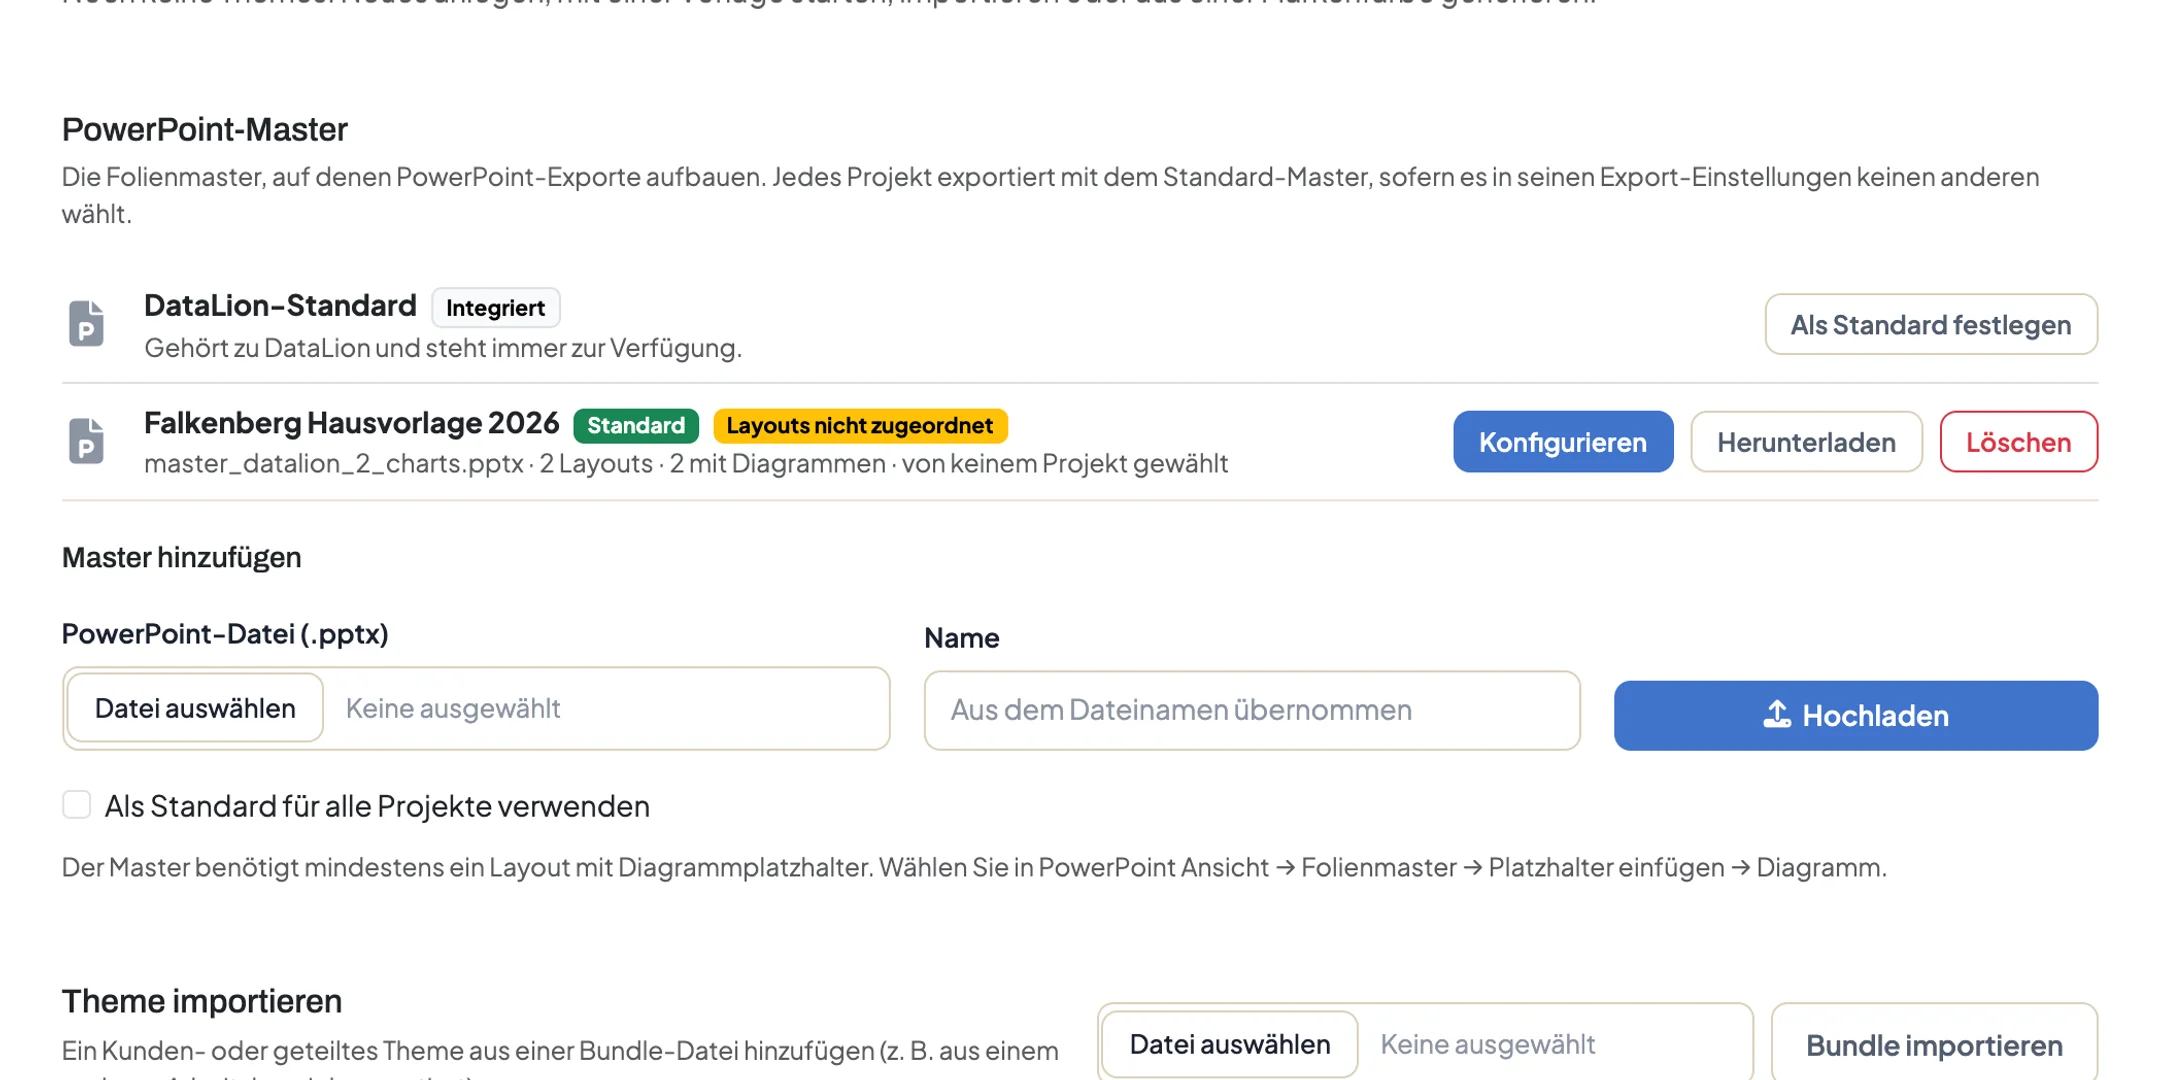Image resolution: width=2160 pixels, height=1080 pixels.
Task: Open Konfigurieren for Falkenberg Hausvorlage 2026
Action: click(1563, 441)
